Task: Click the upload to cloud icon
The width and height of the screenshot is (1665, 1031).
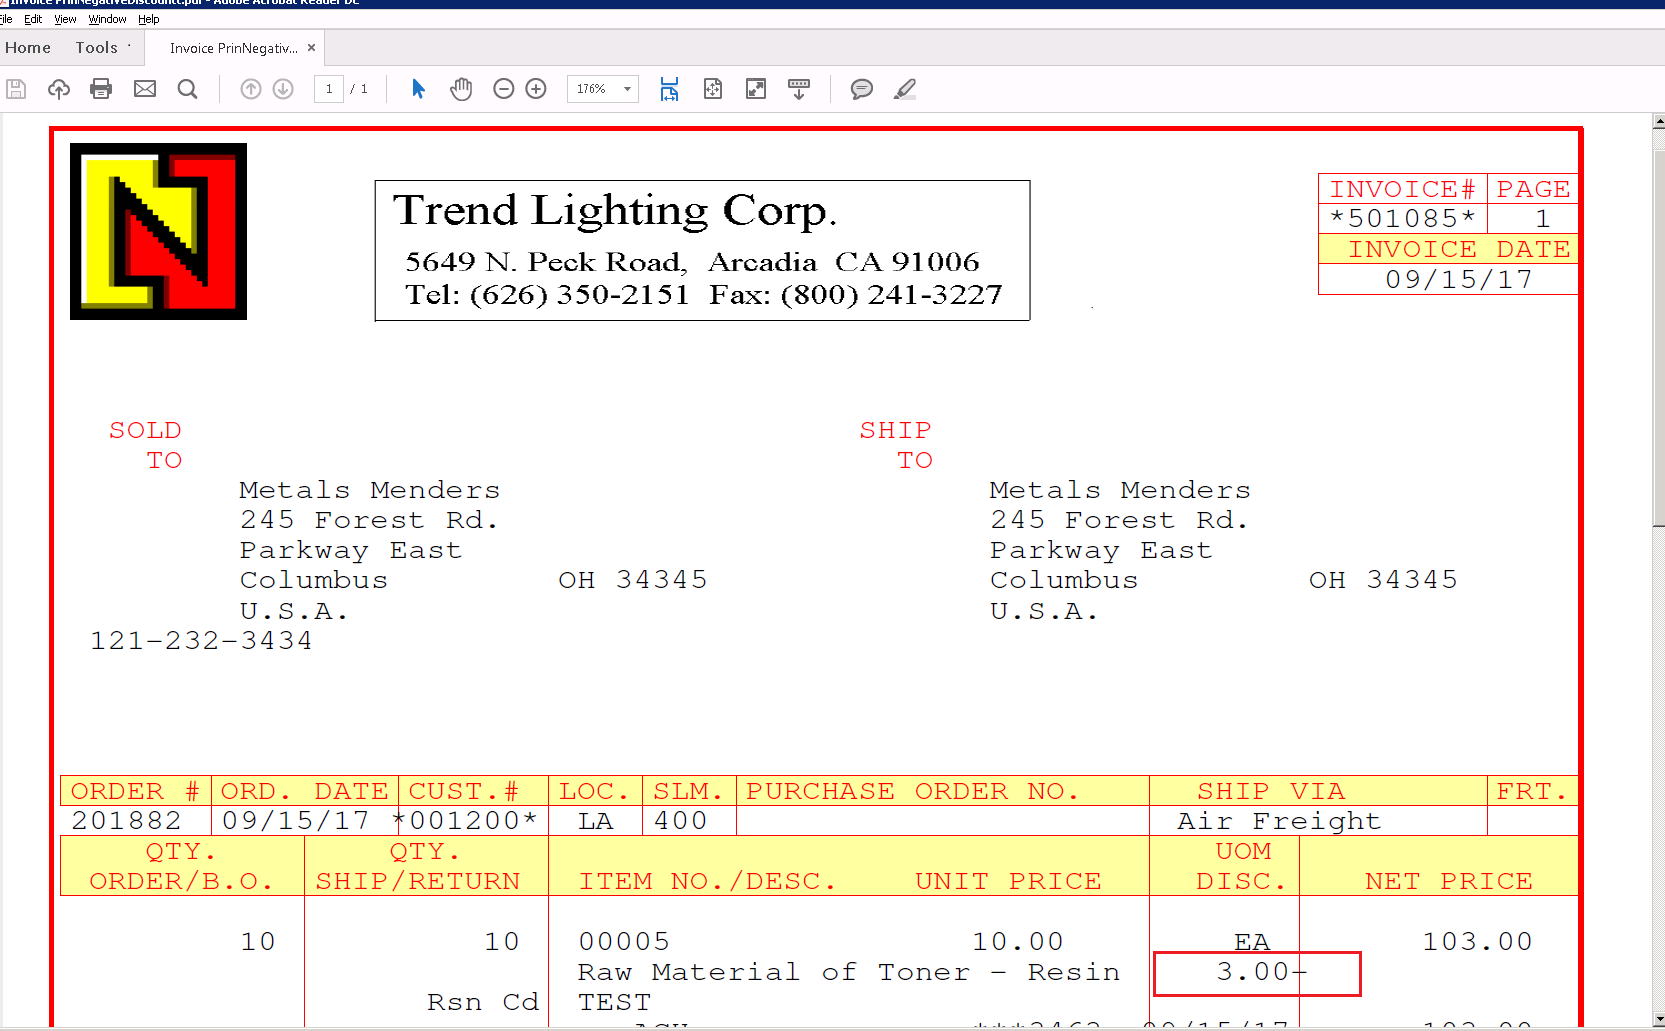Action: coord(59,89)
